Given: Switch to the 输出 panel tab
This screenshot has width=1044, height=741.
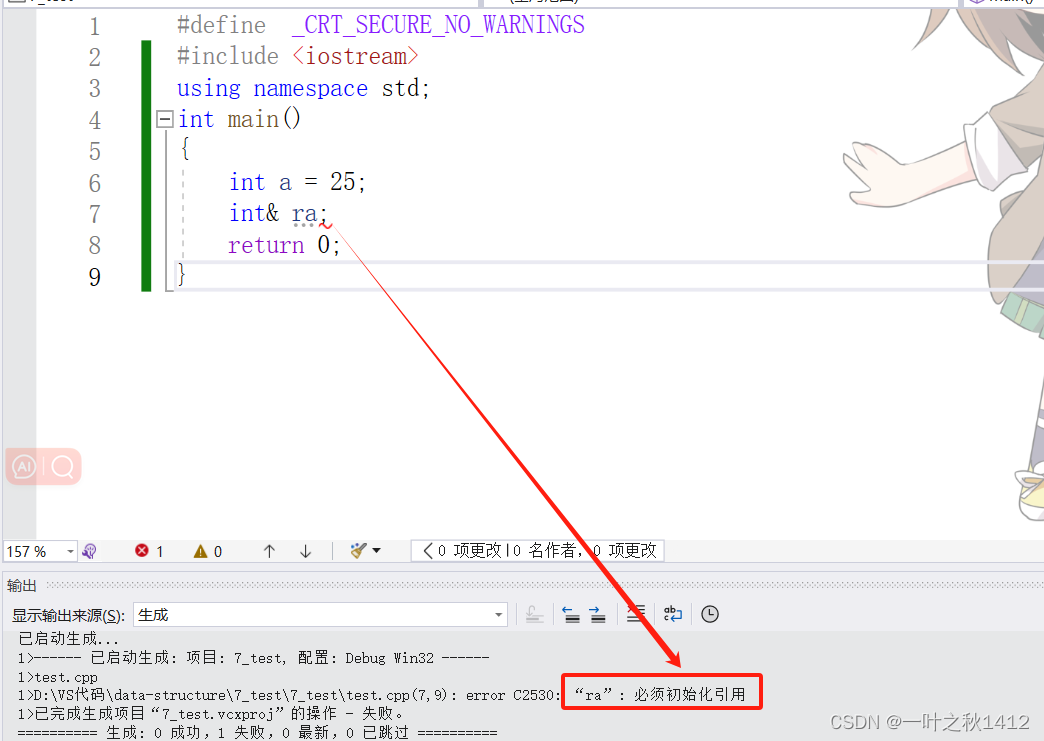Looking at the screenshot, I should pos(21,585).
